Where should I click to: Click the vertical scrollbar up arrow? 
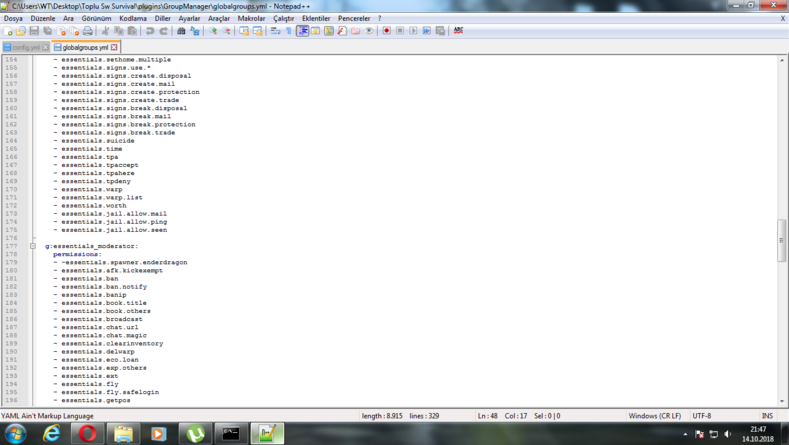point(782,60)
